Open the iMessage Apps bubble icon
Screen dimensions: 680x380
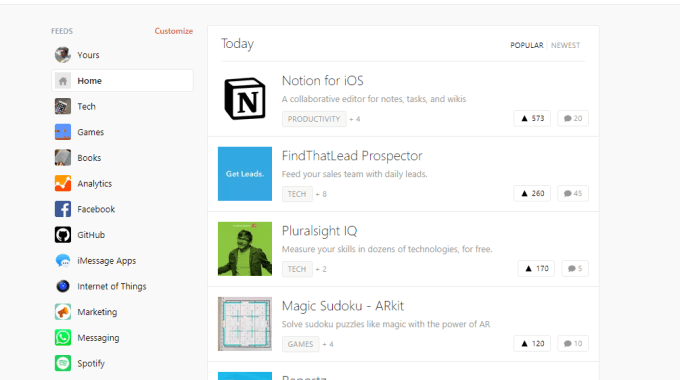63,261
